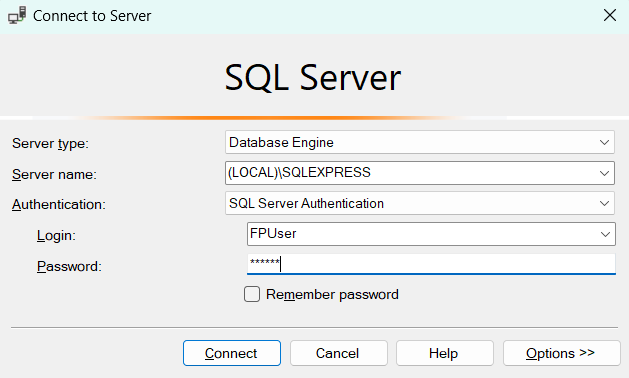This screenshot has width=629, height=378.
Task: Select the Database Engine server type box
Action: [420, 142]
